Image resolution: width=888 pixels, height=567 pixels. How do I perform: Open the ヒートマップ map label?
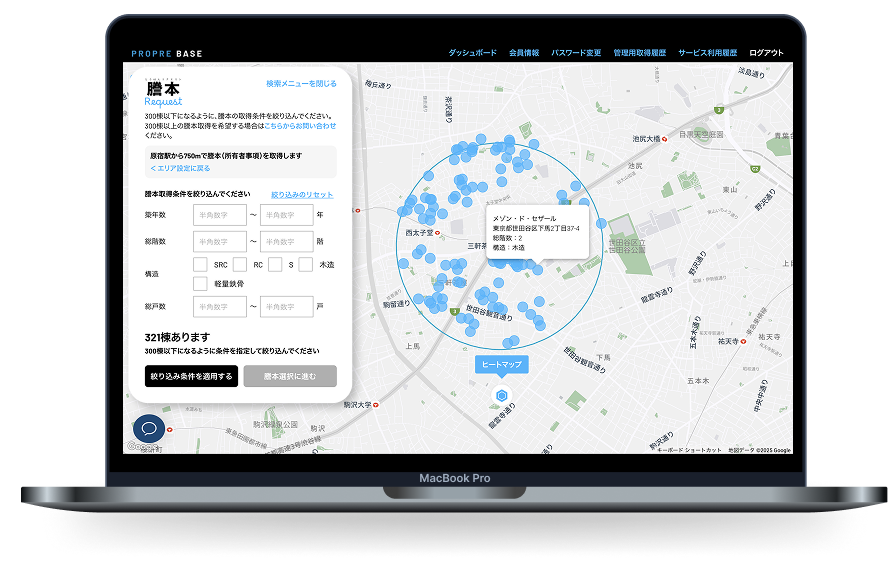pos(502,365)
